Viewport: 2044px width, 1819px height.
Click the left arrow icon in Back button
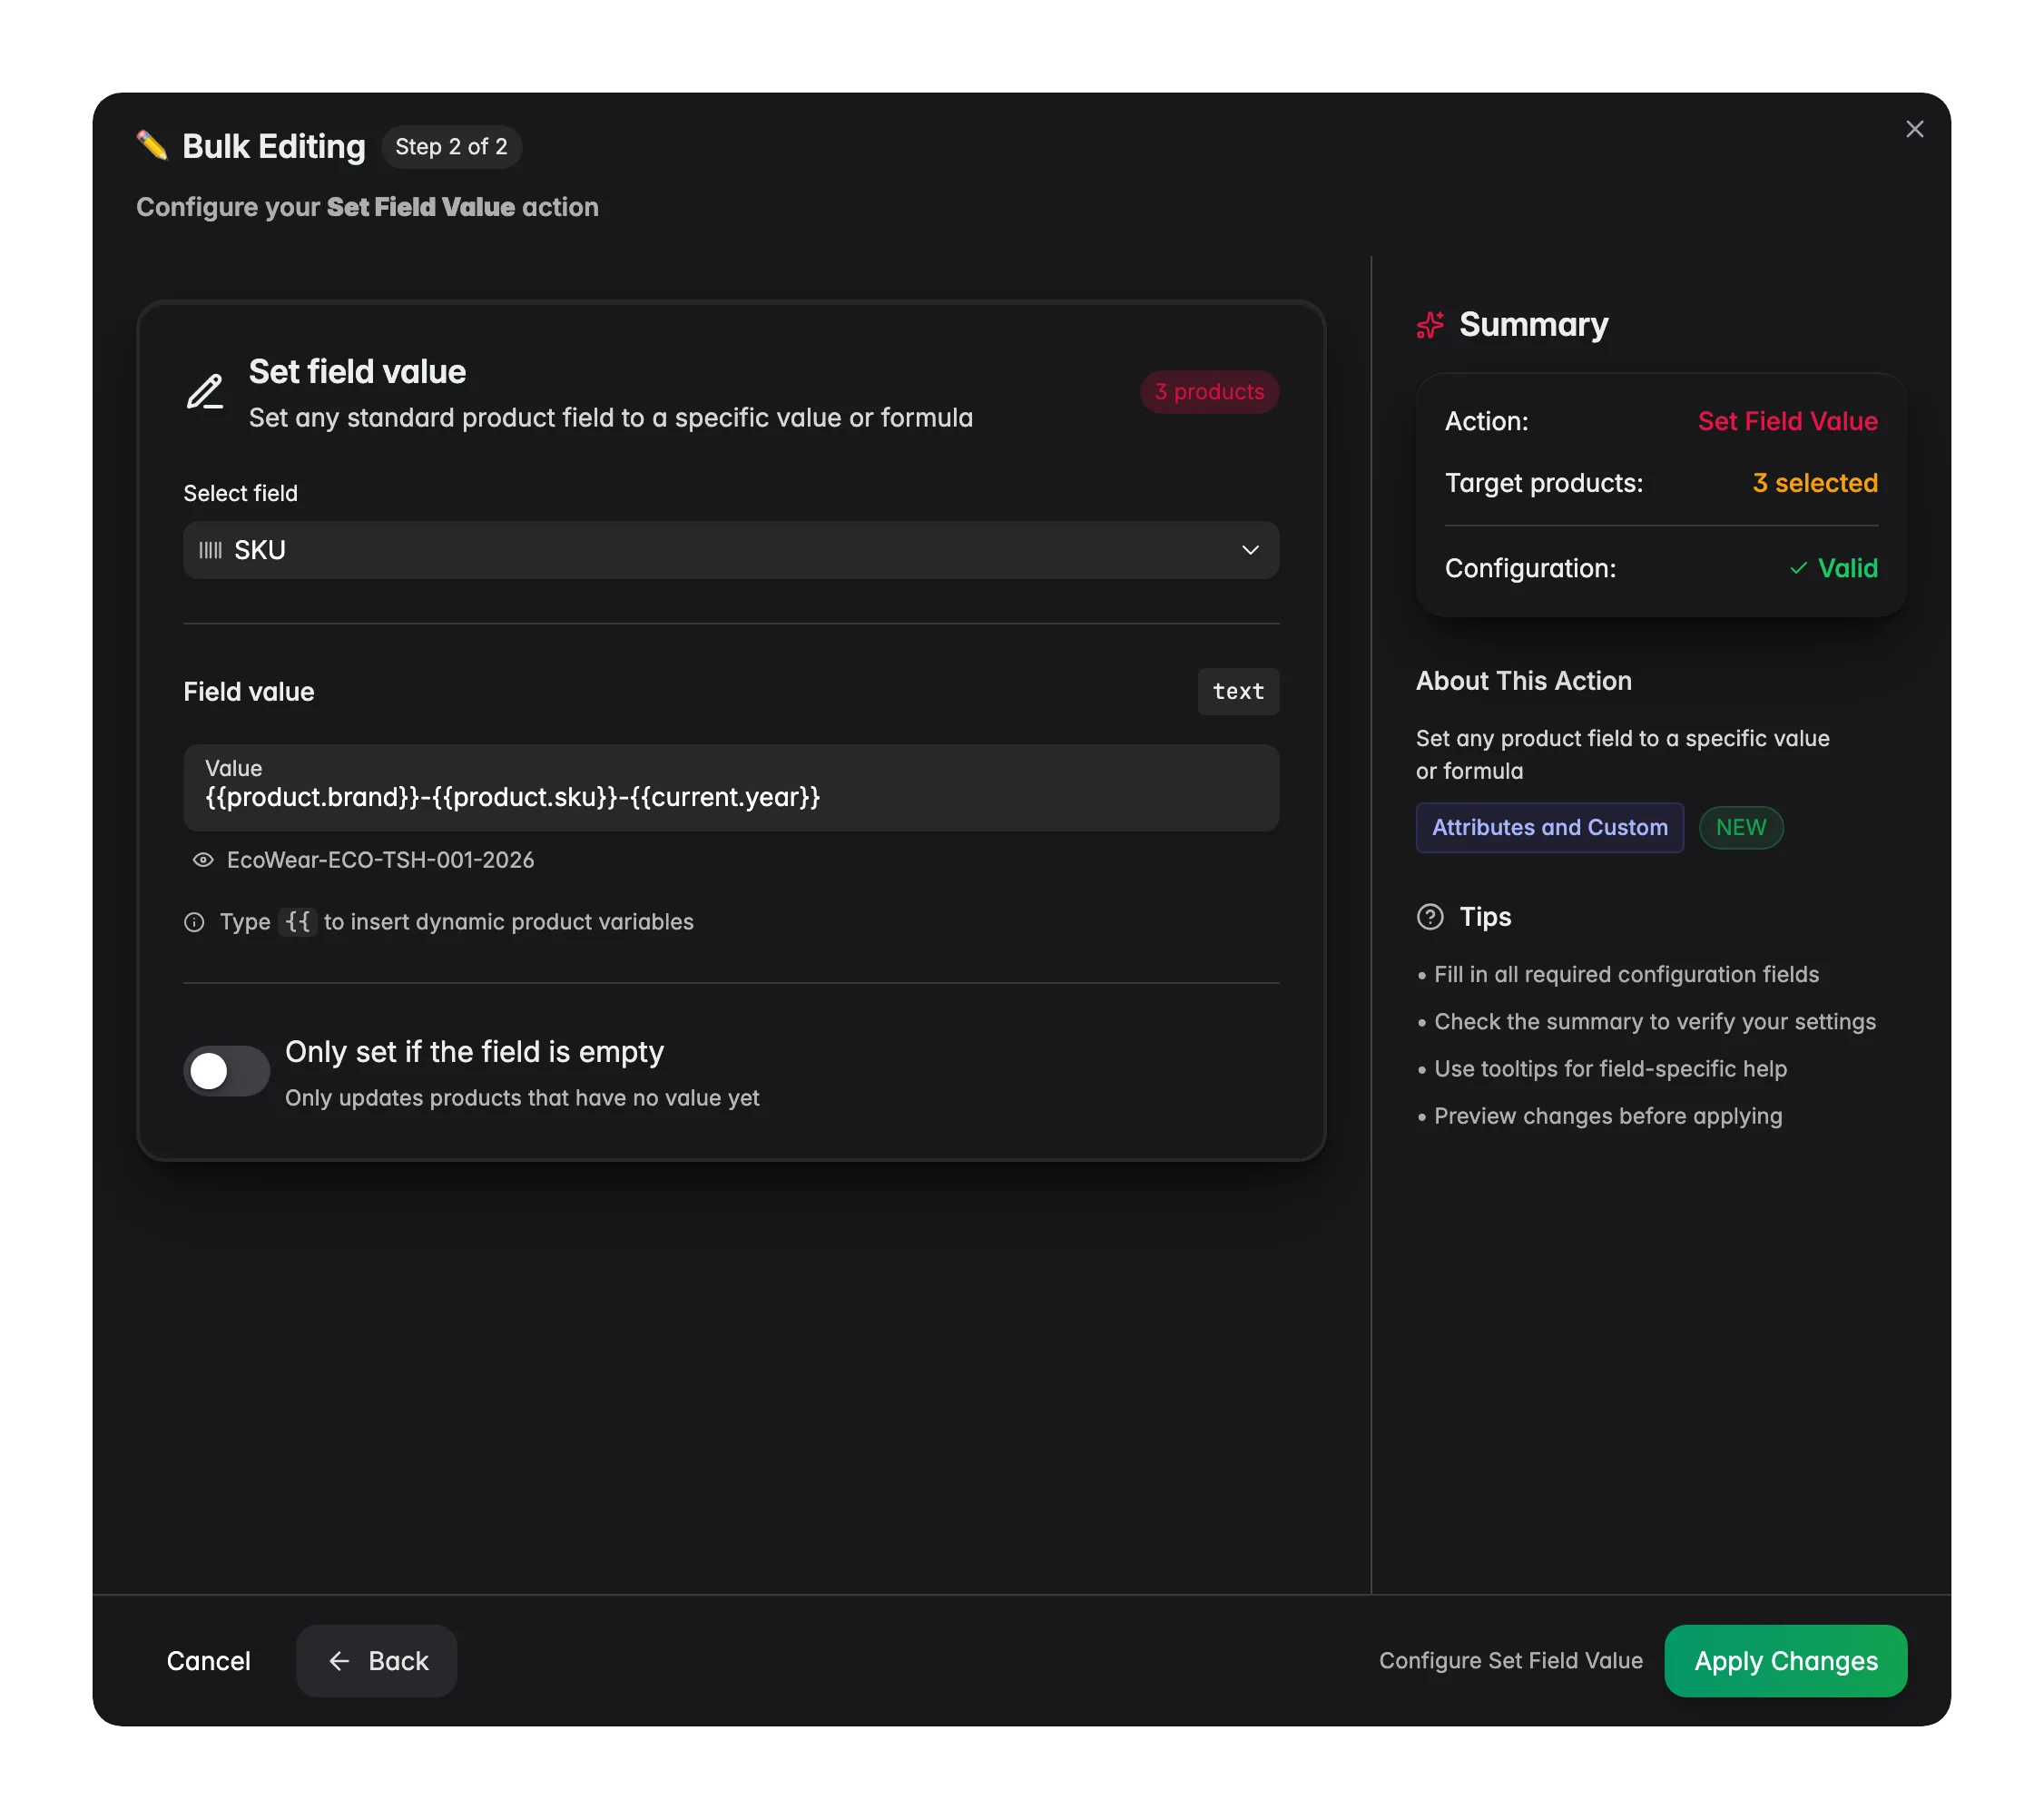click(339, 1661)
